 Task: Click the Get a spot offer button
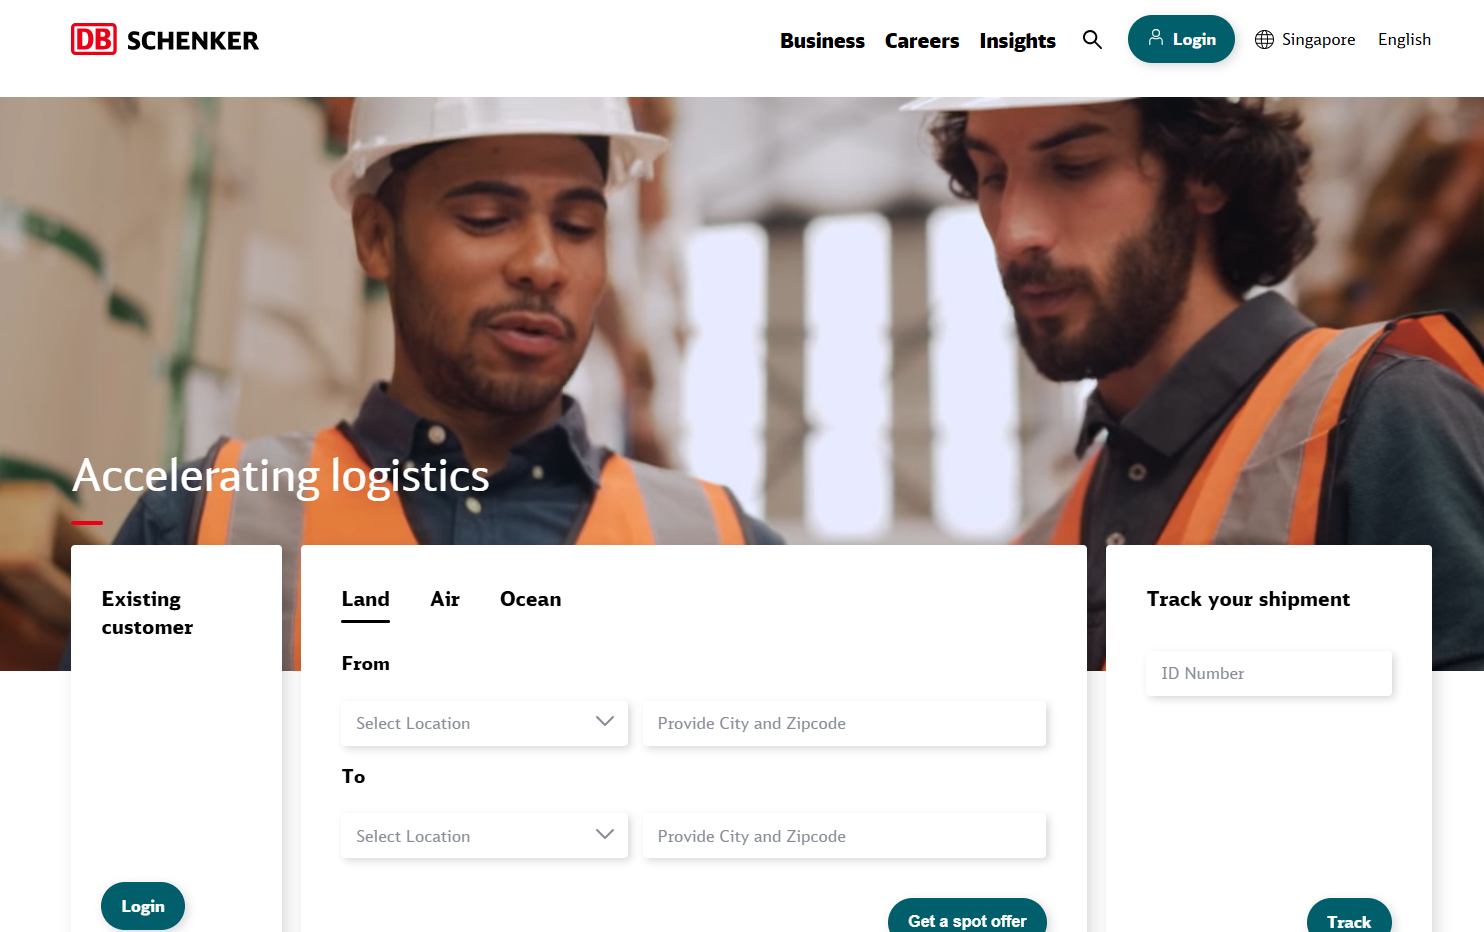(967, 915)
